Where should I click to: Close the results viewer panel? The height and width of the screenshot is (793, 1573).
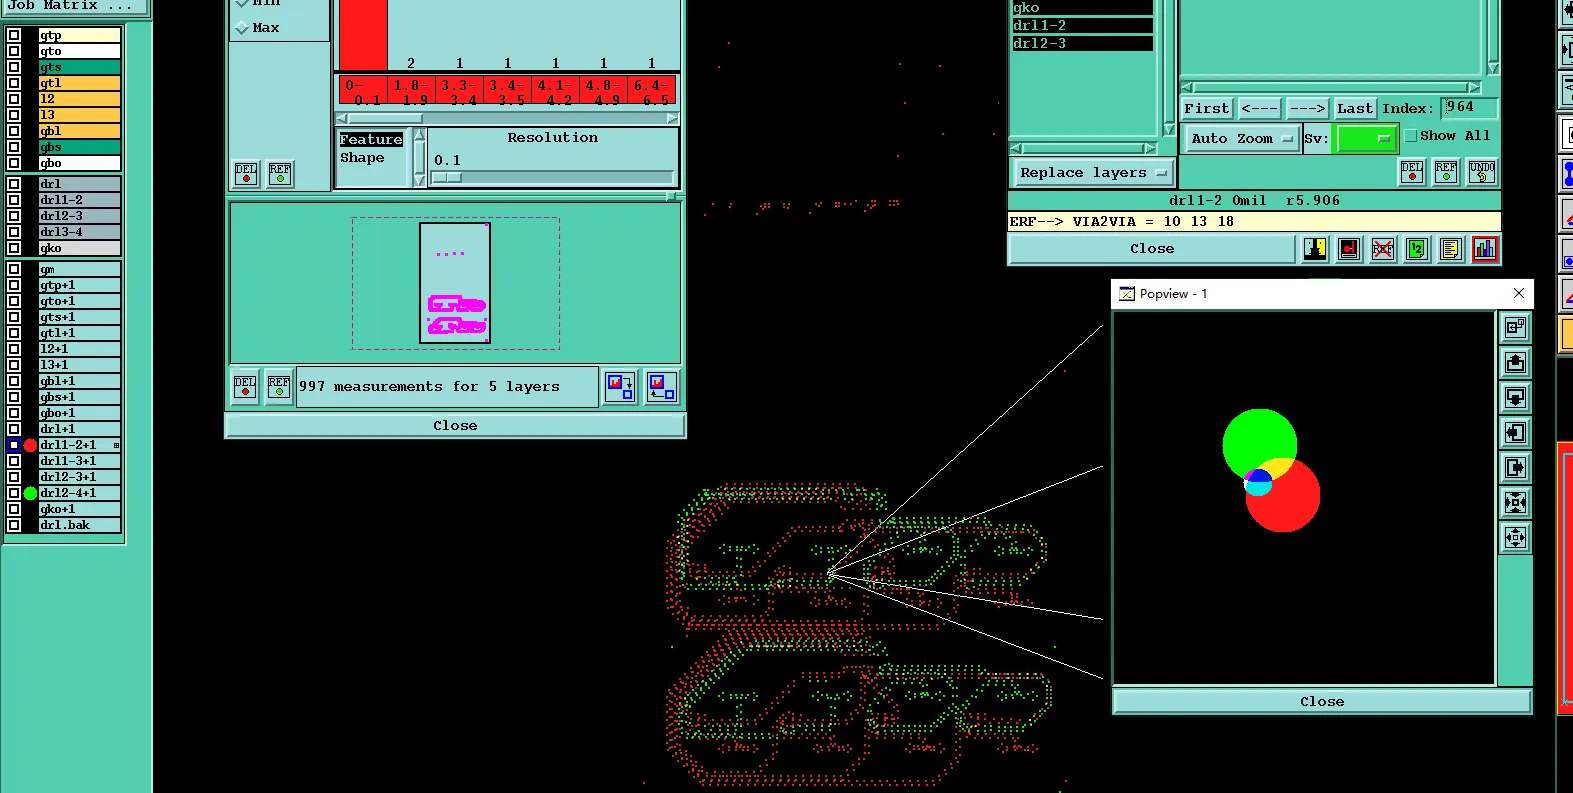[x=1152, y=249]
